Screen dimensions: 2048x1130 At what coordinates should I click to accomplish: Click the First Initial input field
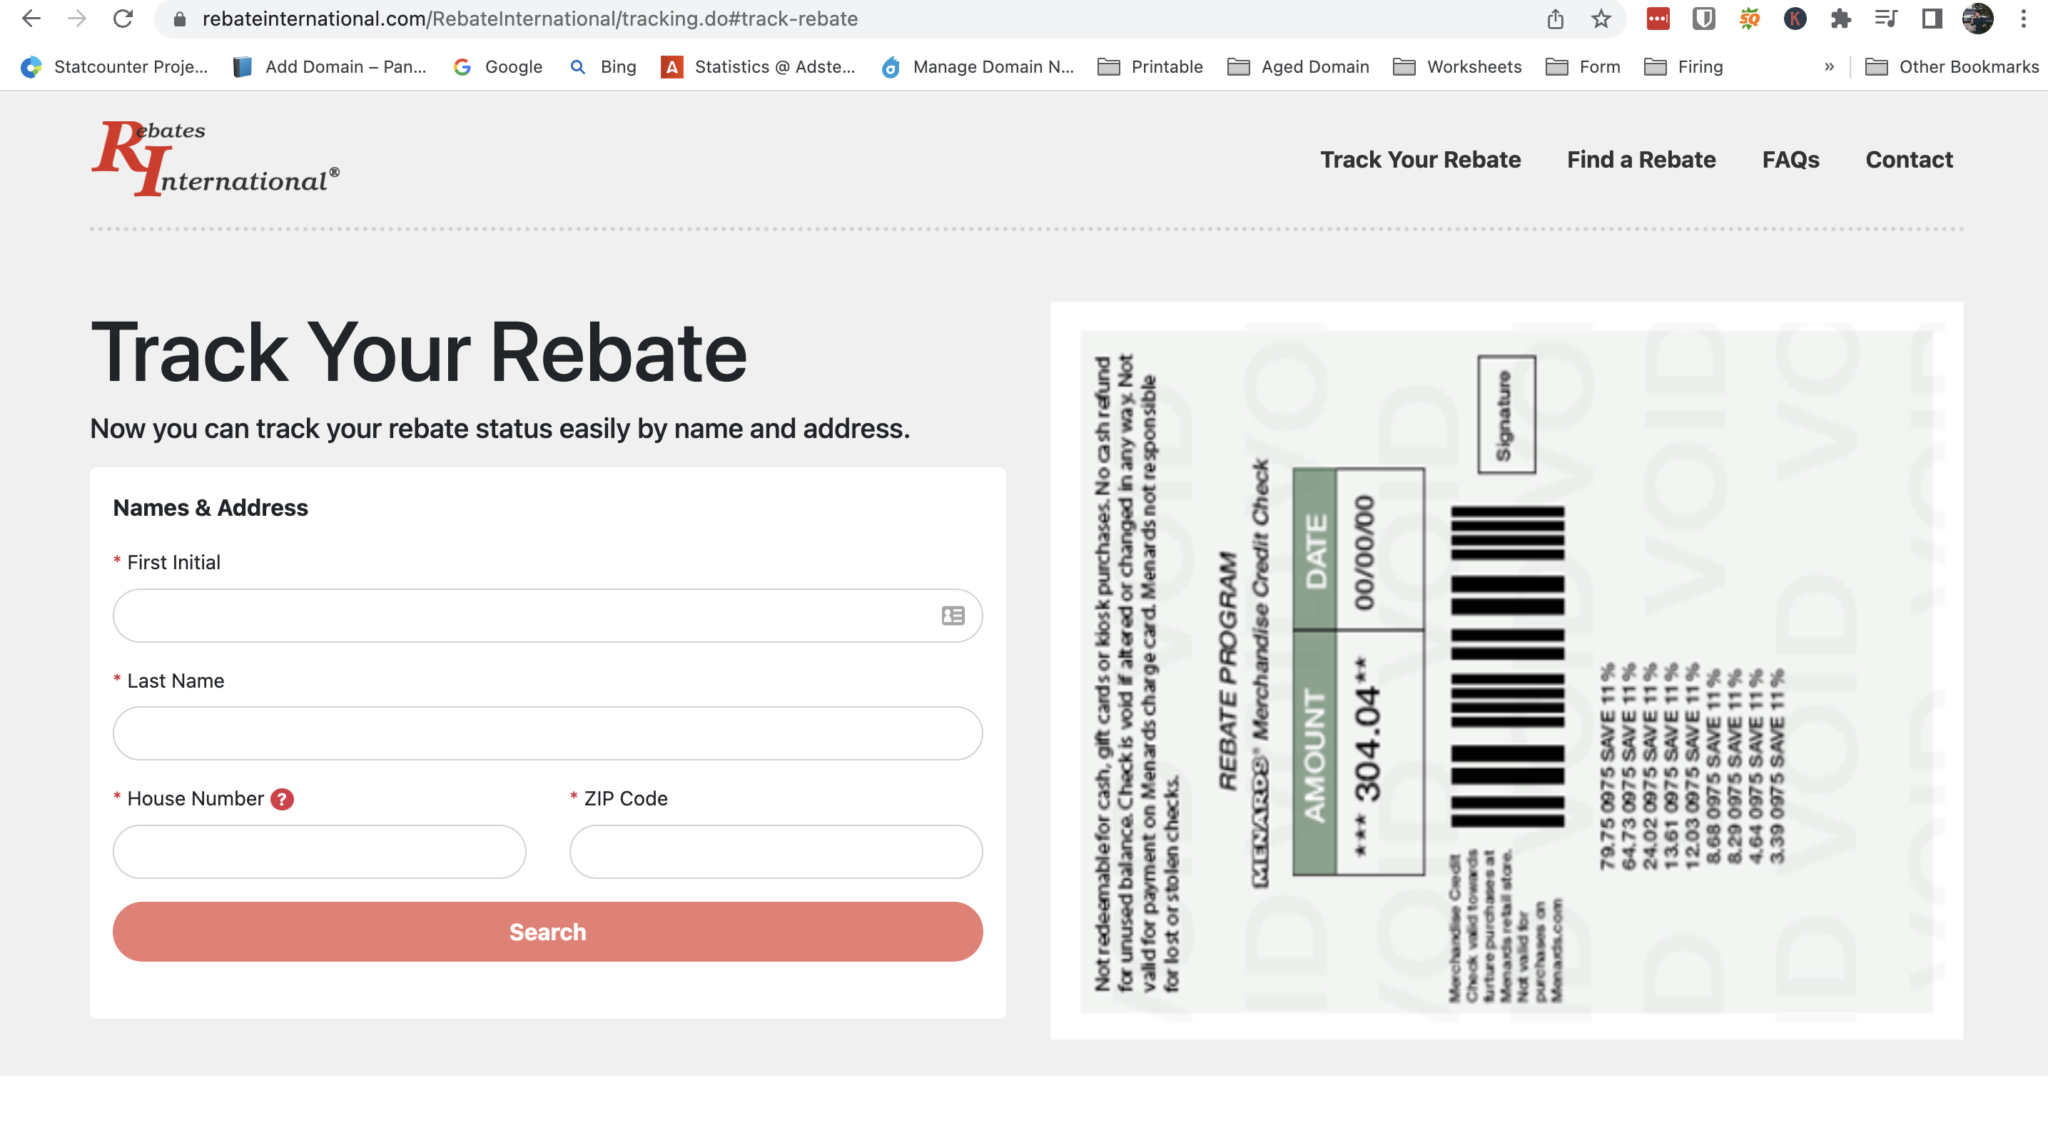(x=547, y=615)
